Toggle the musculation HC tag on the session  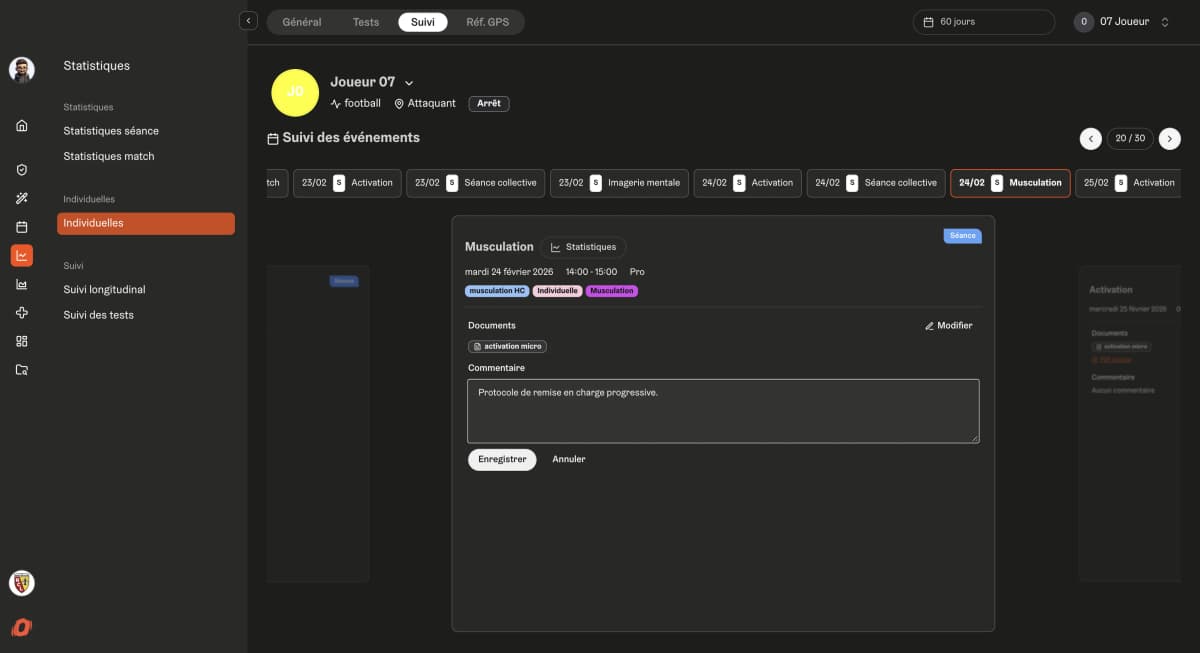point(496,290)
